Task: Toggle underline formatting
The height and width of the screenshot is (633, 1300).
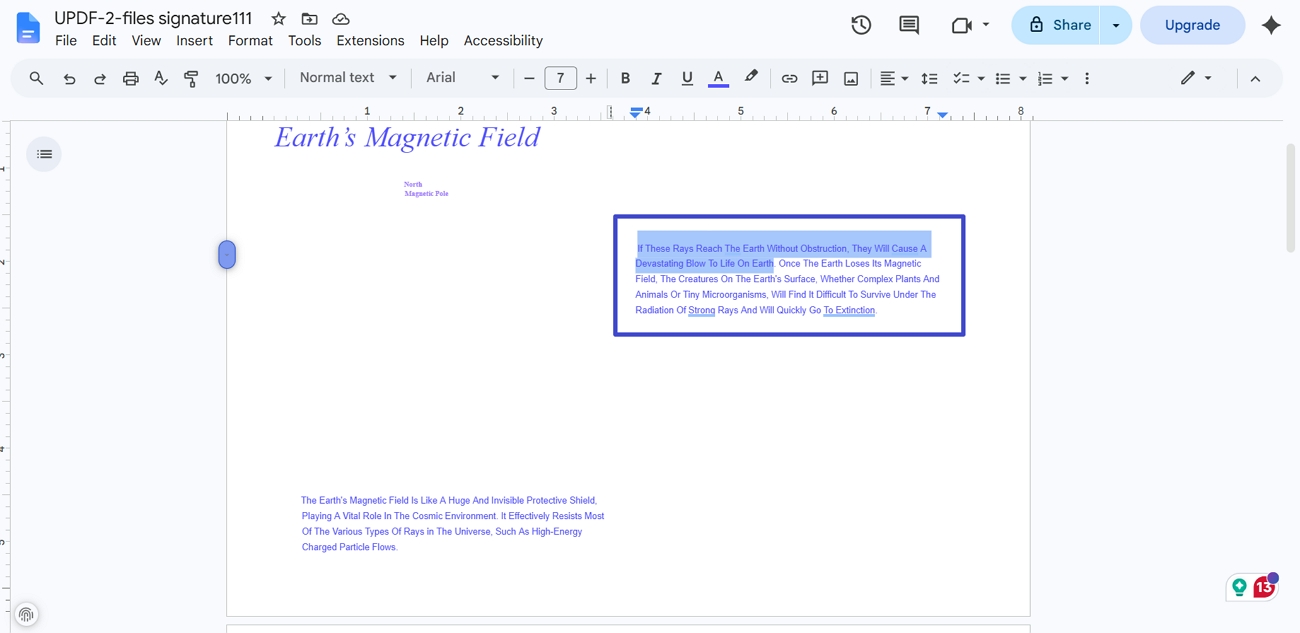Action: click(687, 78)
